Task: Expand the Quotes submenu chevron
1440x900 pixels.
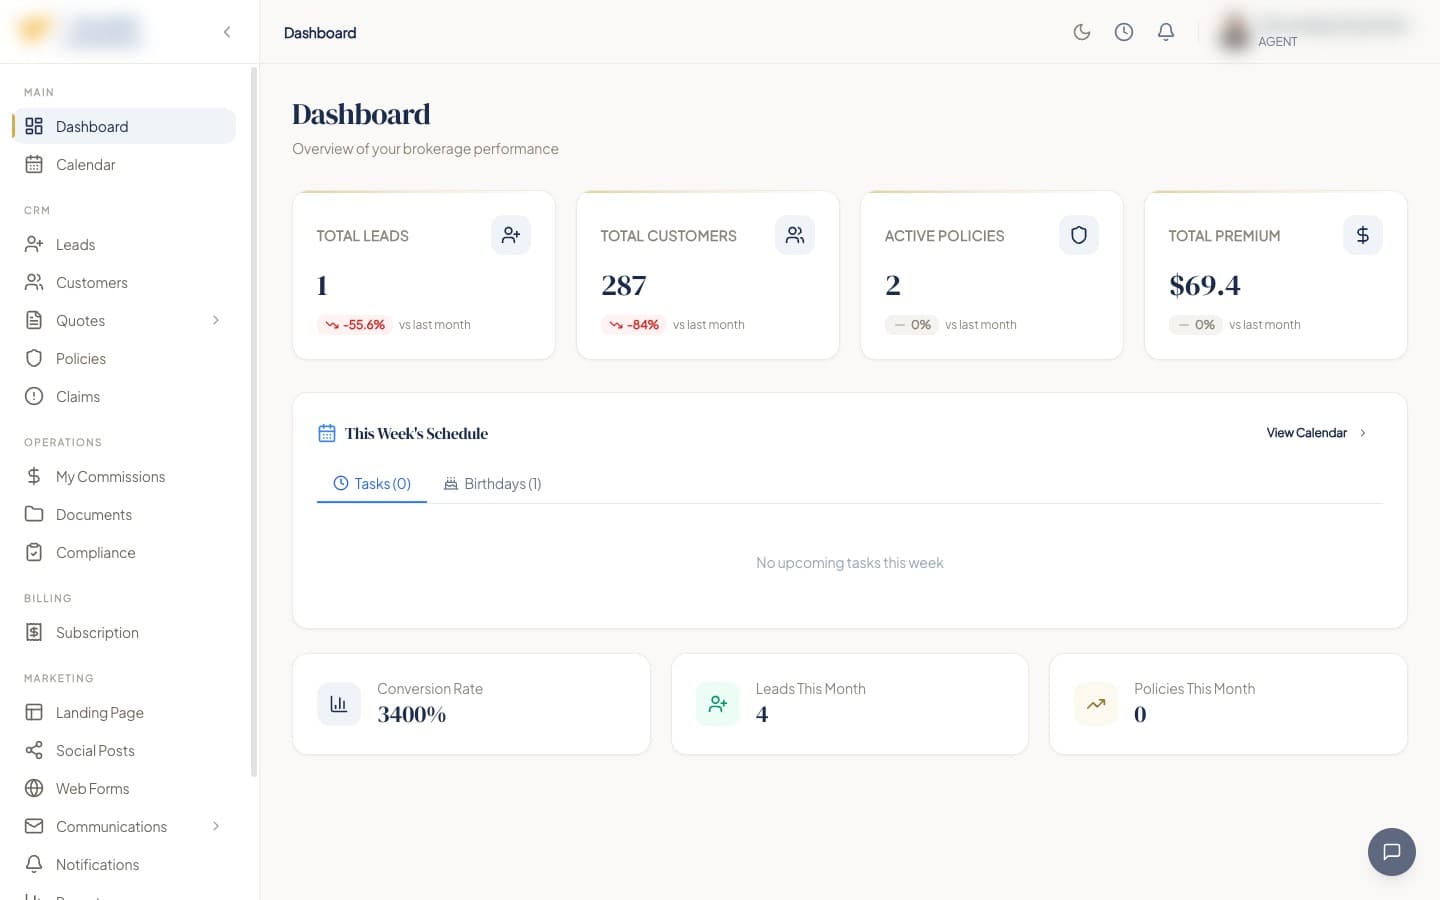Action: point(216,320)
